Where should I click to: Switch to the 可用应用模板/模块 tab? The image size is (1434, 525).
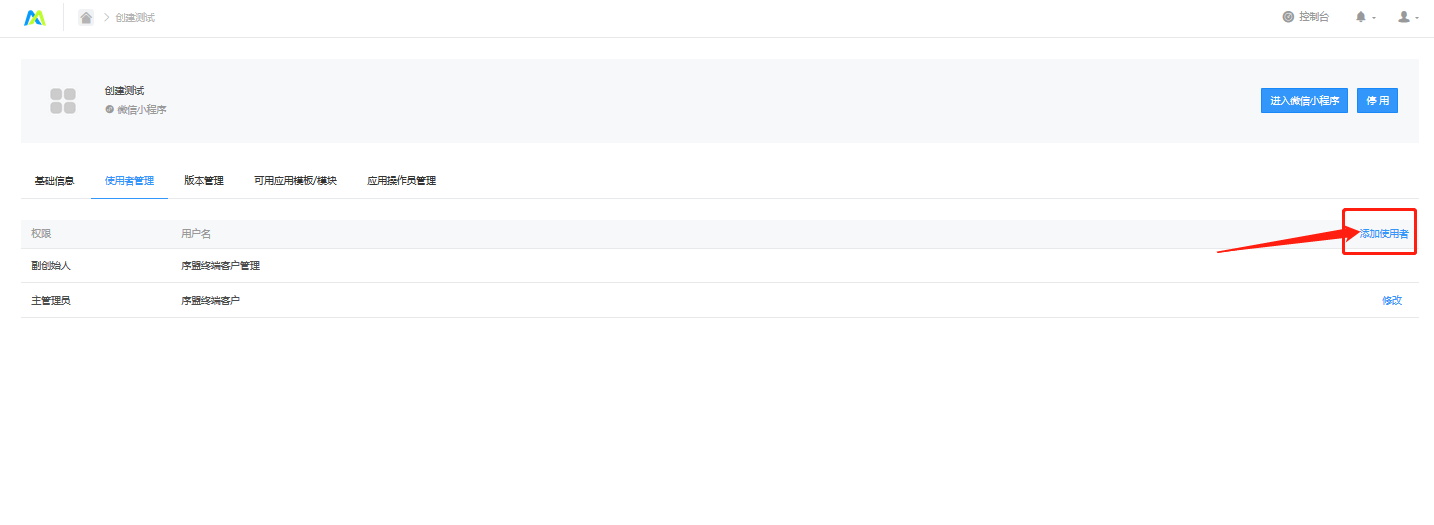[295, 181]
